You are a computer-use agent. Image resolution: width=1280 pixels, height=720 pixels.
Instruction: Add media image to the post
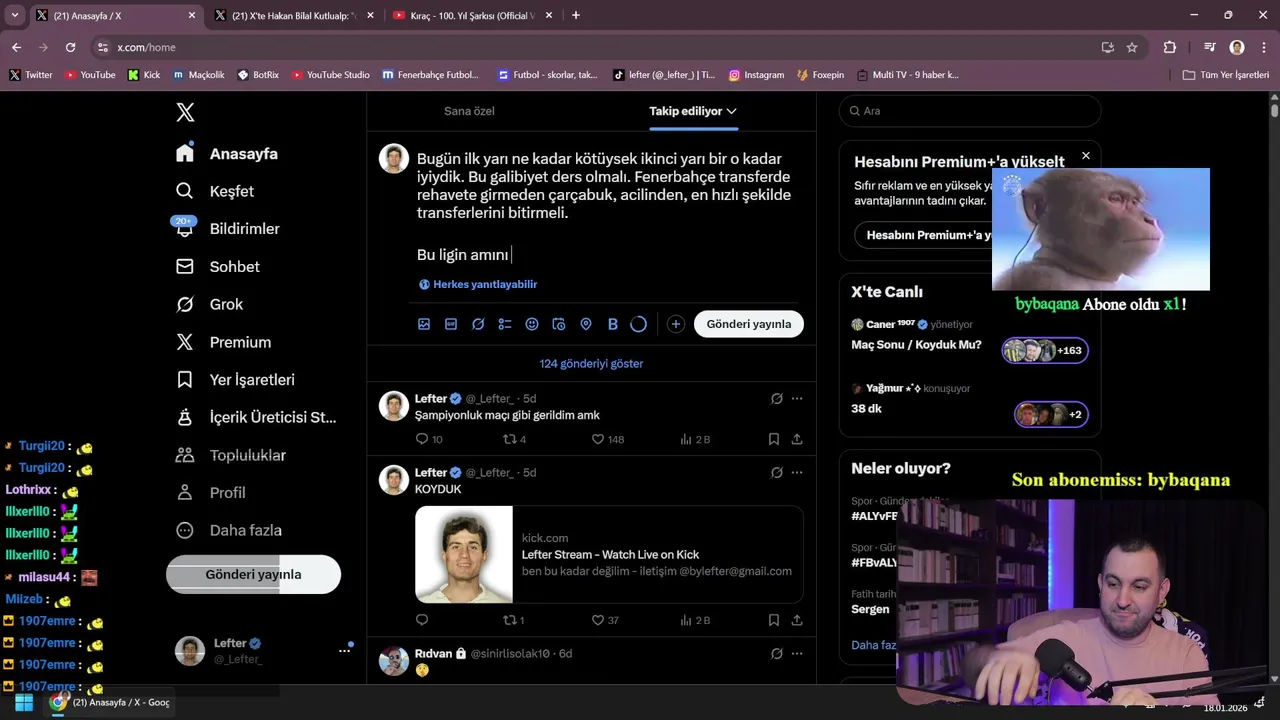424,324
